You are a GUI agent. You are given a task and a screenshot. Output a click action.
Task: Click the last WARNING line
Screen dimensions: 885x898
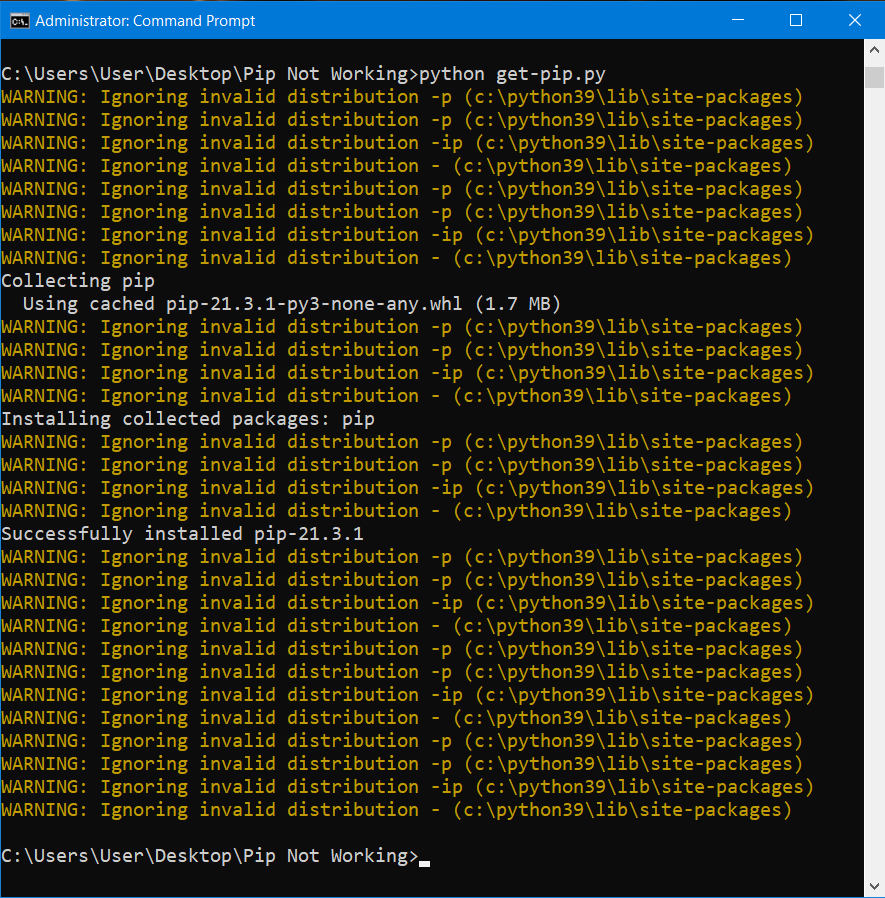[x=300, y=810]
